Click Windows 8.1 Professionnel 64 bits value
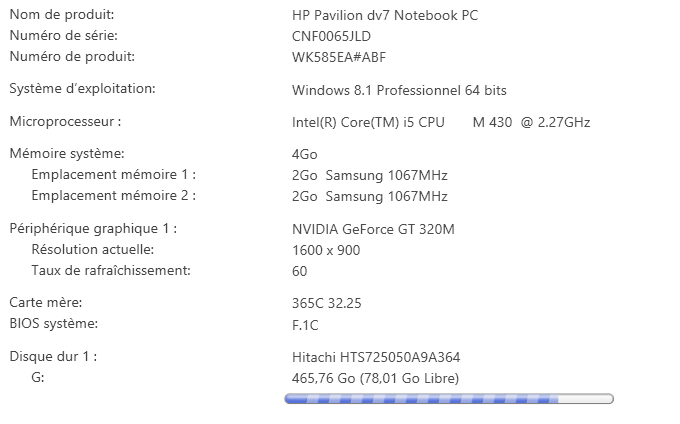680x424 pixels. pyautogui.click(x=399, y=90)
